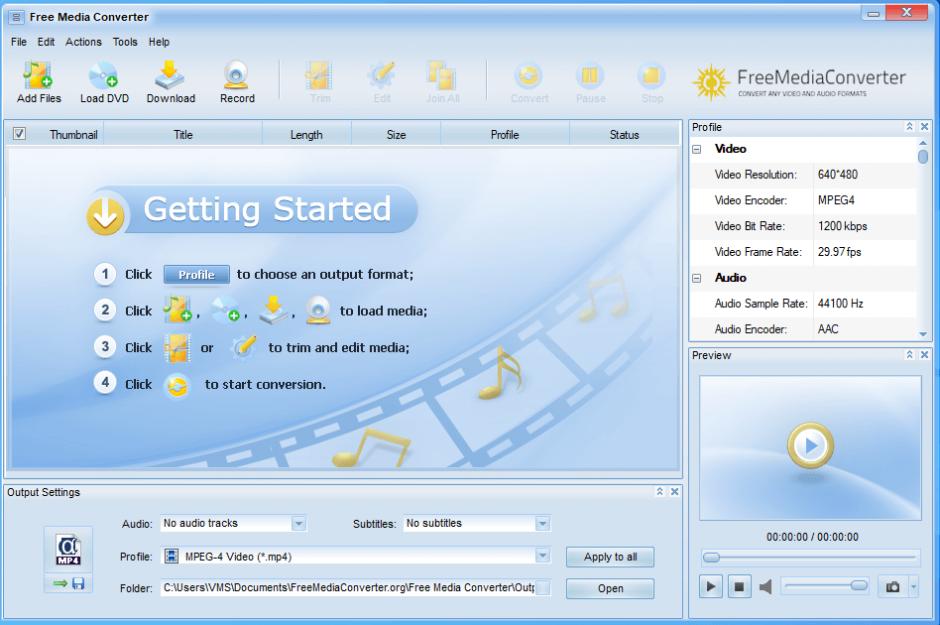Open the File menu

coord(19,42)
